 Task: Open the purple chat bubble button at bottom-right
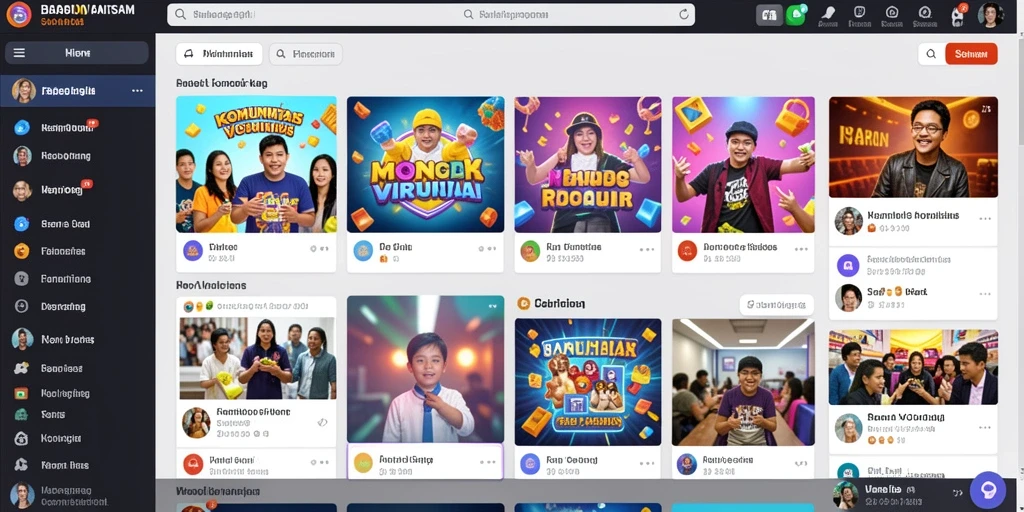(987, 490)
